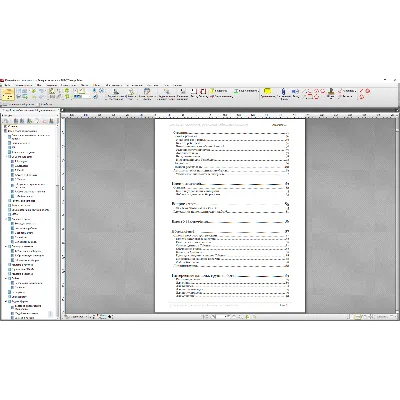
Task: Click the blue sound annotation icon
Action: tap(295, 91)
